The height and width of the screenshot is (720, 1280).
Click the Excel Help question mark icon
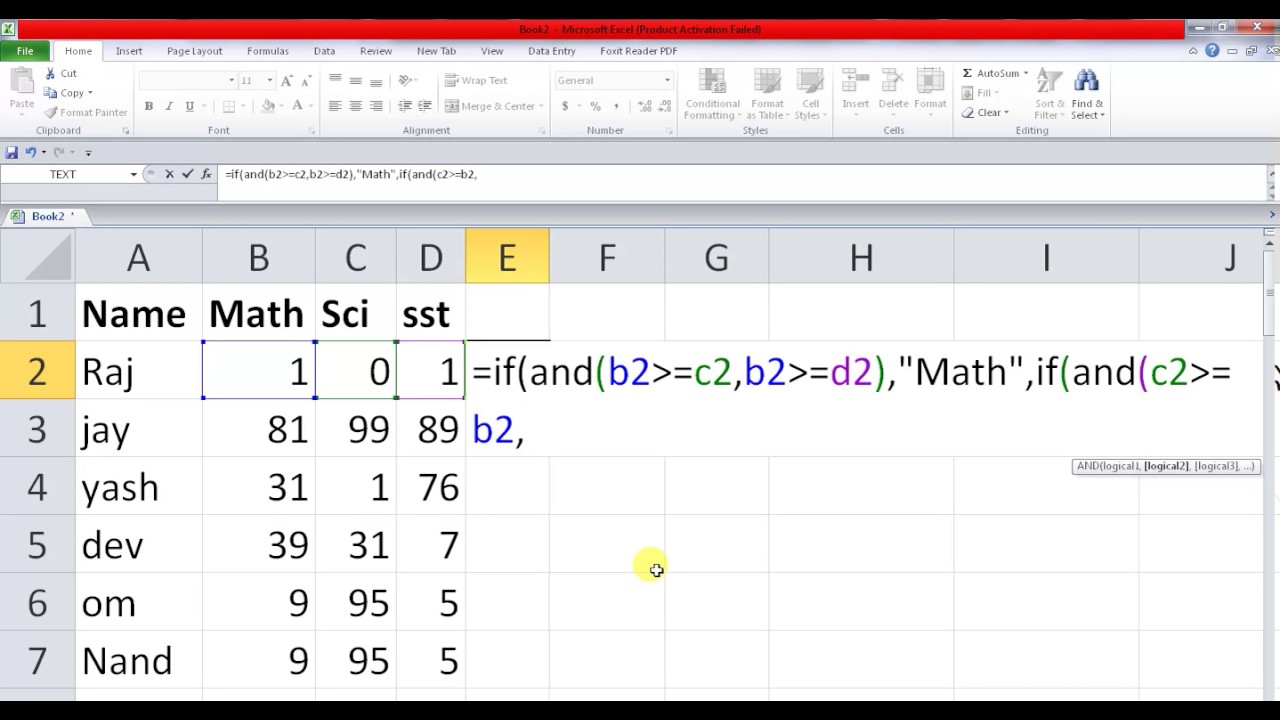pyautogui.click(x=1212, y=51)
